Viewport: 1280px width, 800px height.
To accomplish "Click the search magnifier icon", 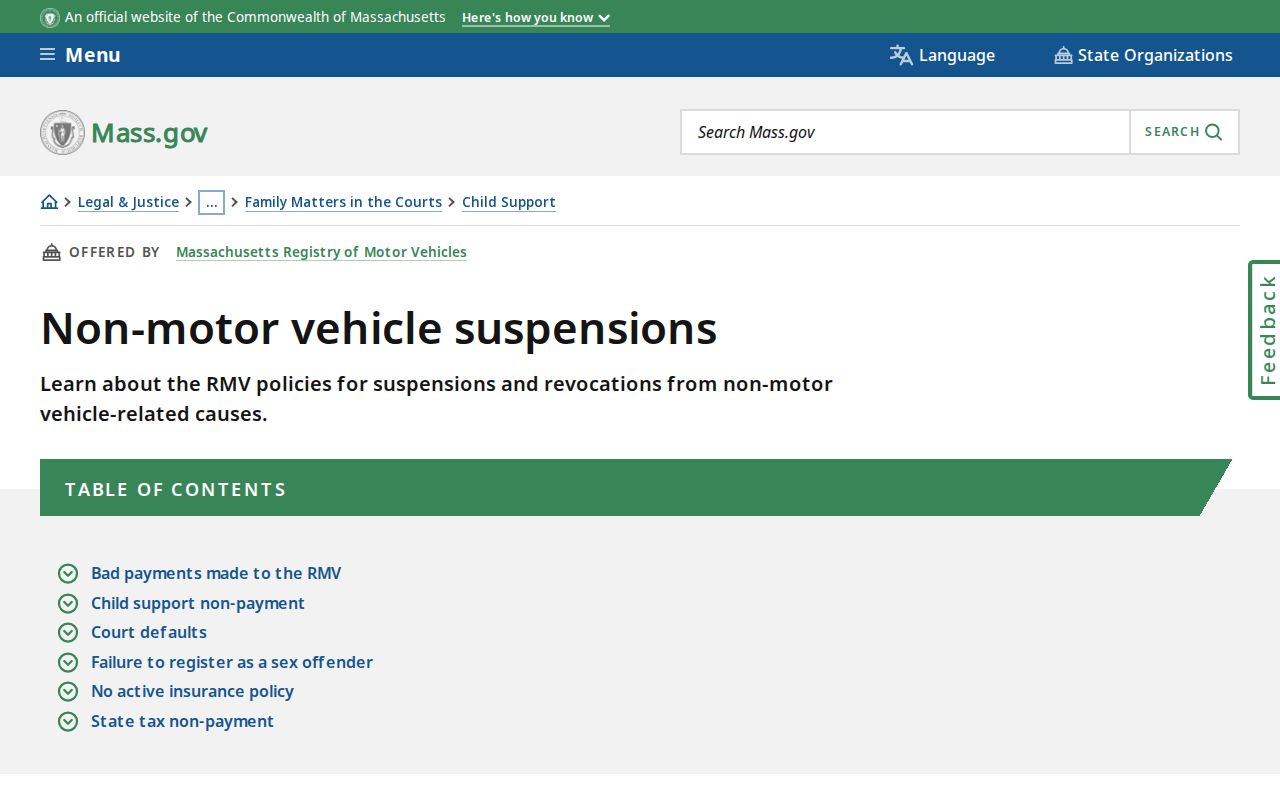I will coord(1214,132).
